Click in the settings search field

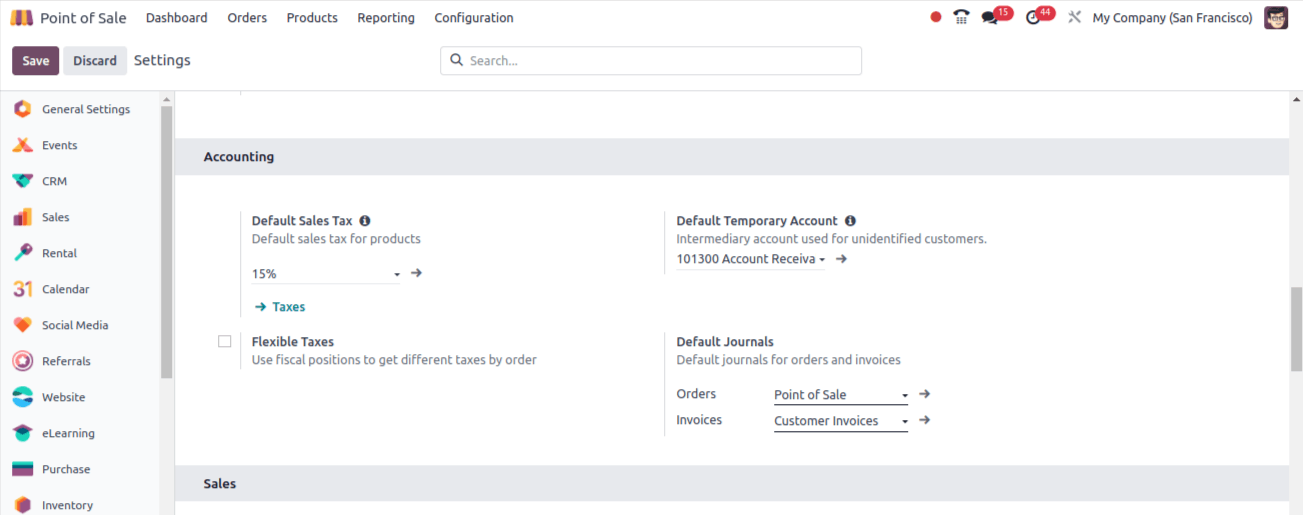pos(651,61)
